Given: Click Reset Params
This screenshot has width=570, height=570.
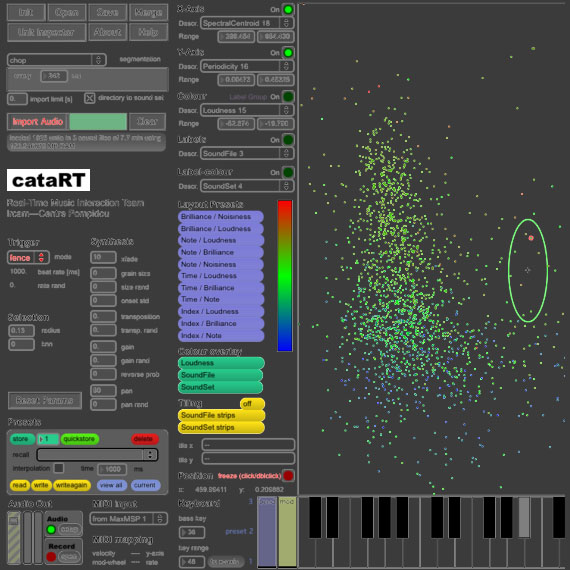Looking at the screenshot, I should (45, 400).
